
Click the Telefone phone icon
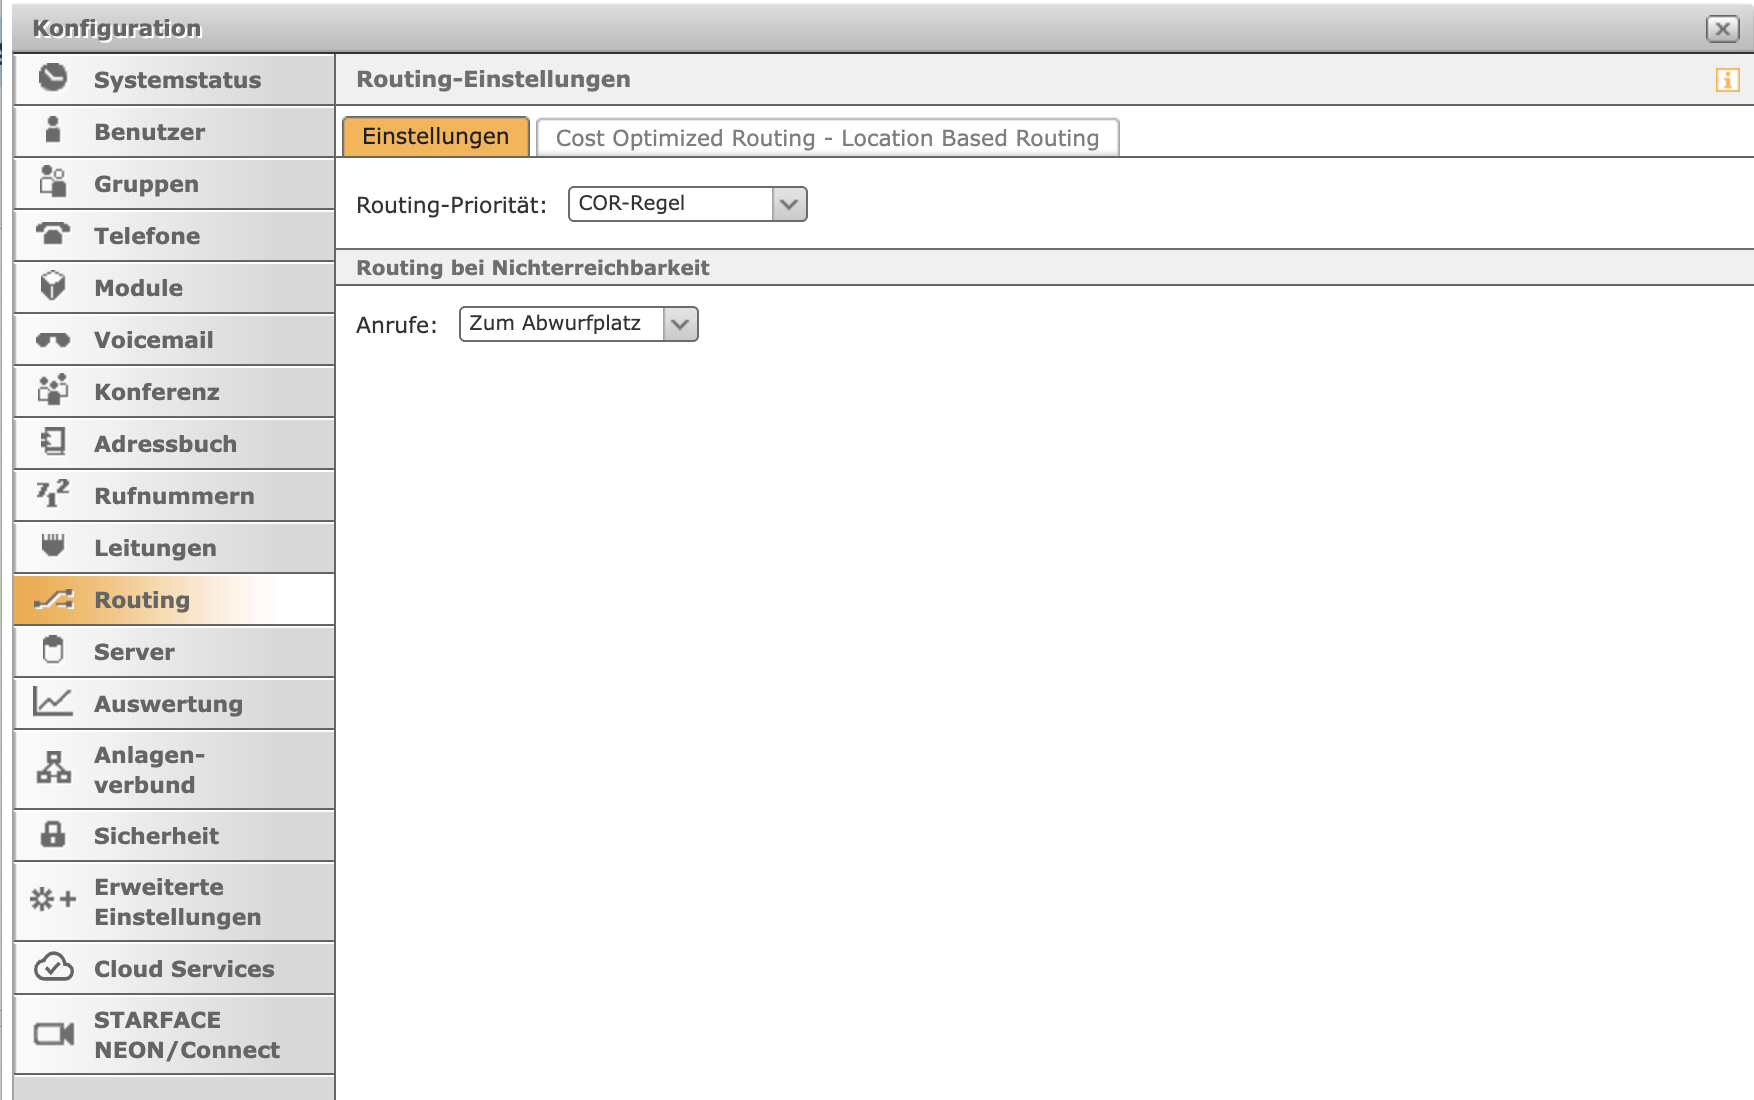click(53, 233)
